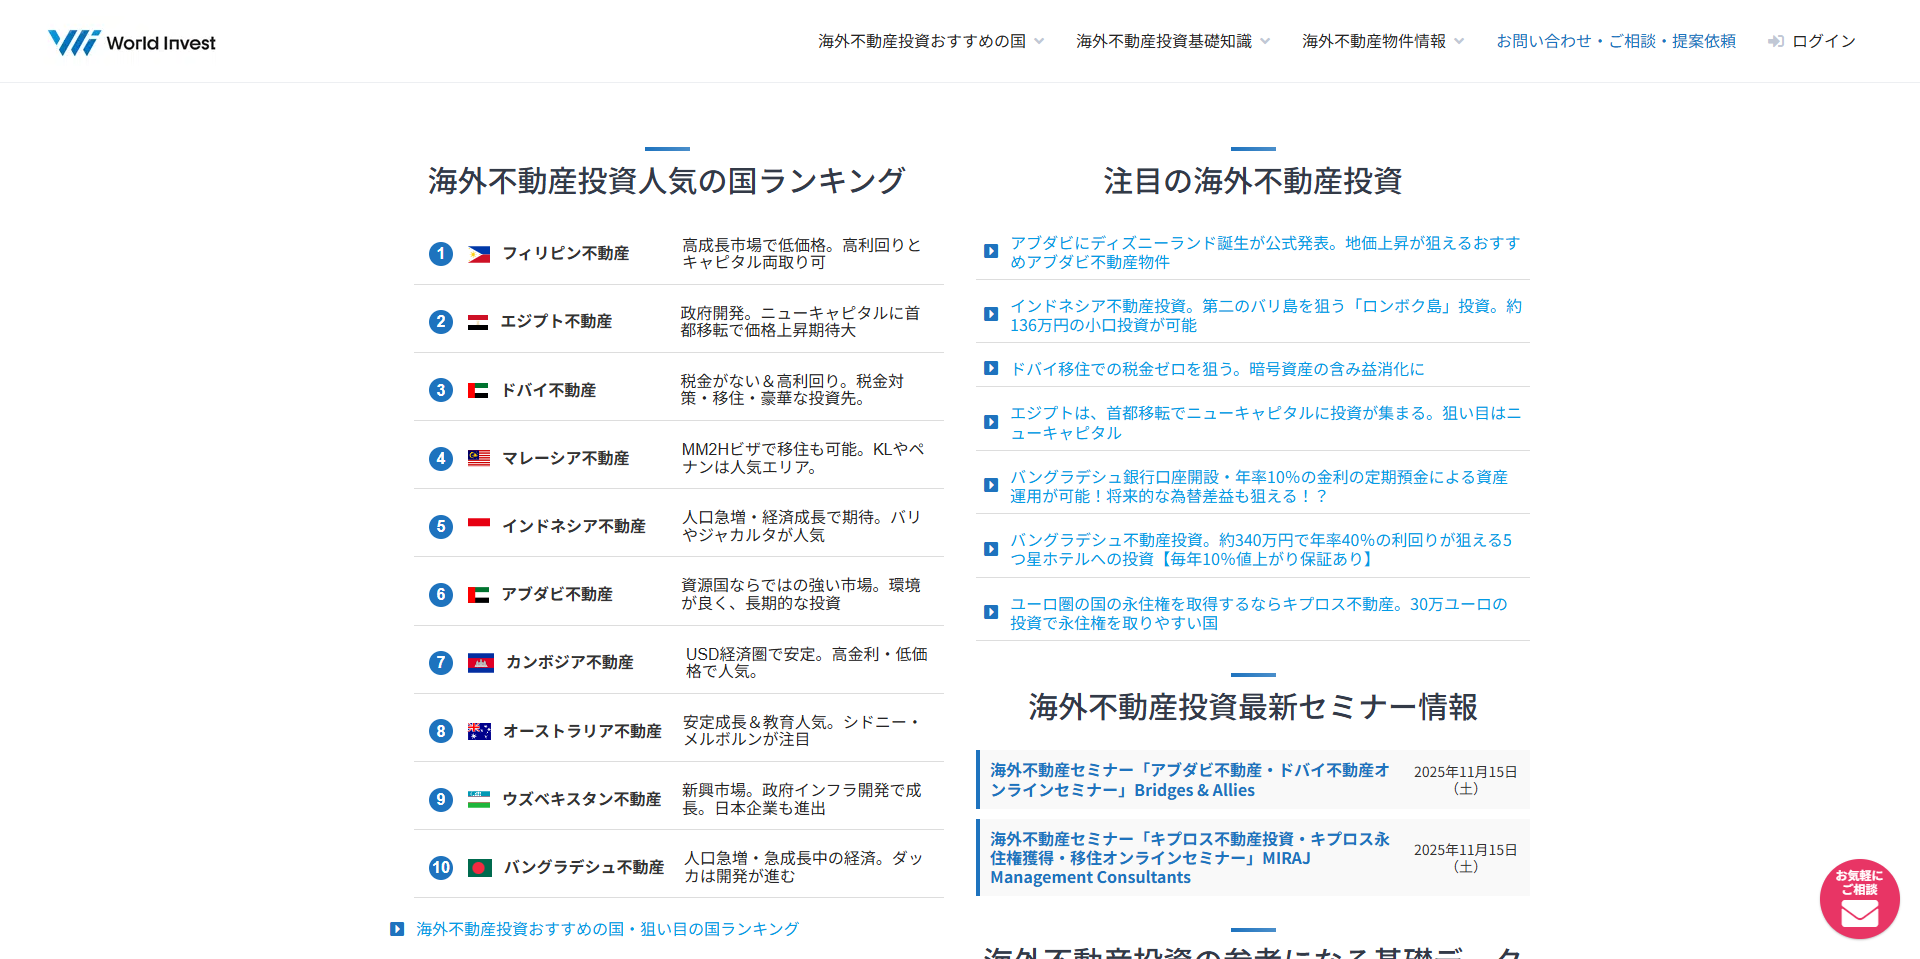The image size is (1920, 959).
Task: Click the Malaysia flag icon
Action: [479, 458]
